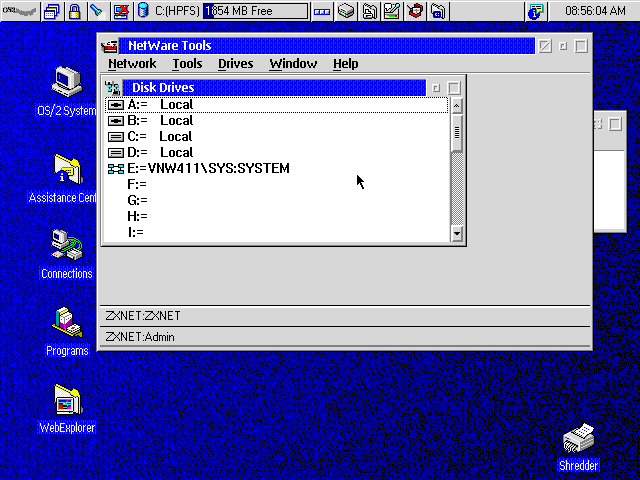
Task: Select the Programs desktop icon
Action: (67, 332)
